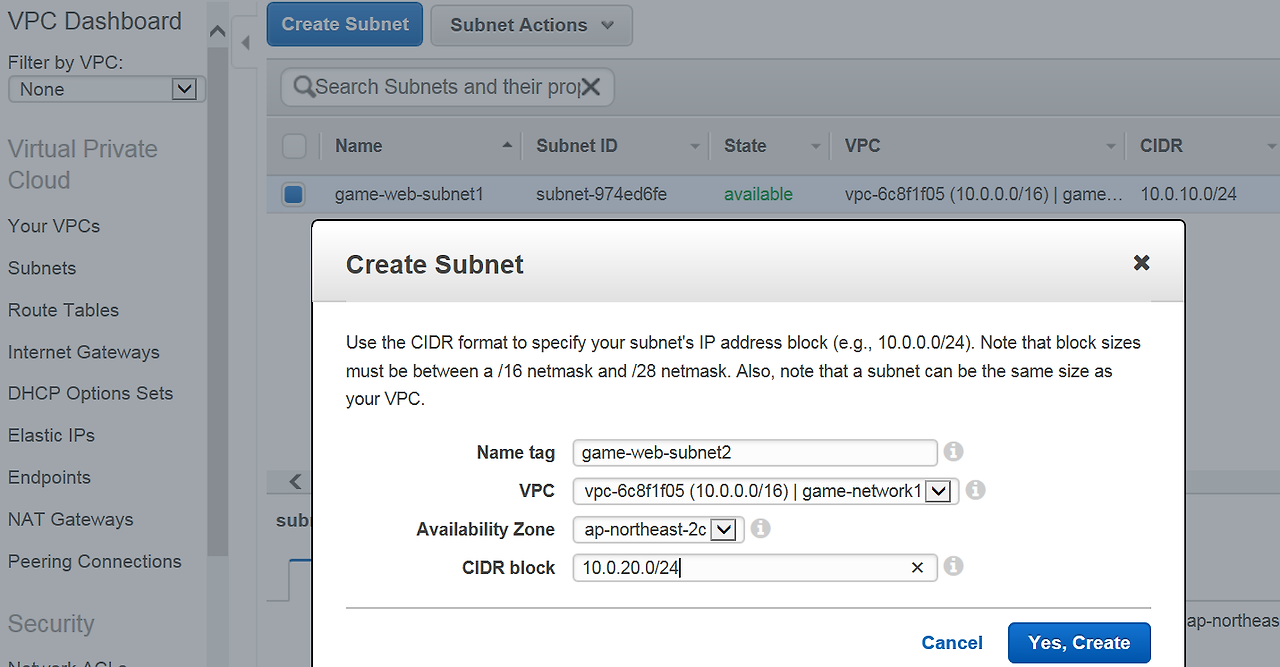This screenshot has height=667, width=1280.
Task: Sort by Name column arrow
Action: (x=507, y=146)
